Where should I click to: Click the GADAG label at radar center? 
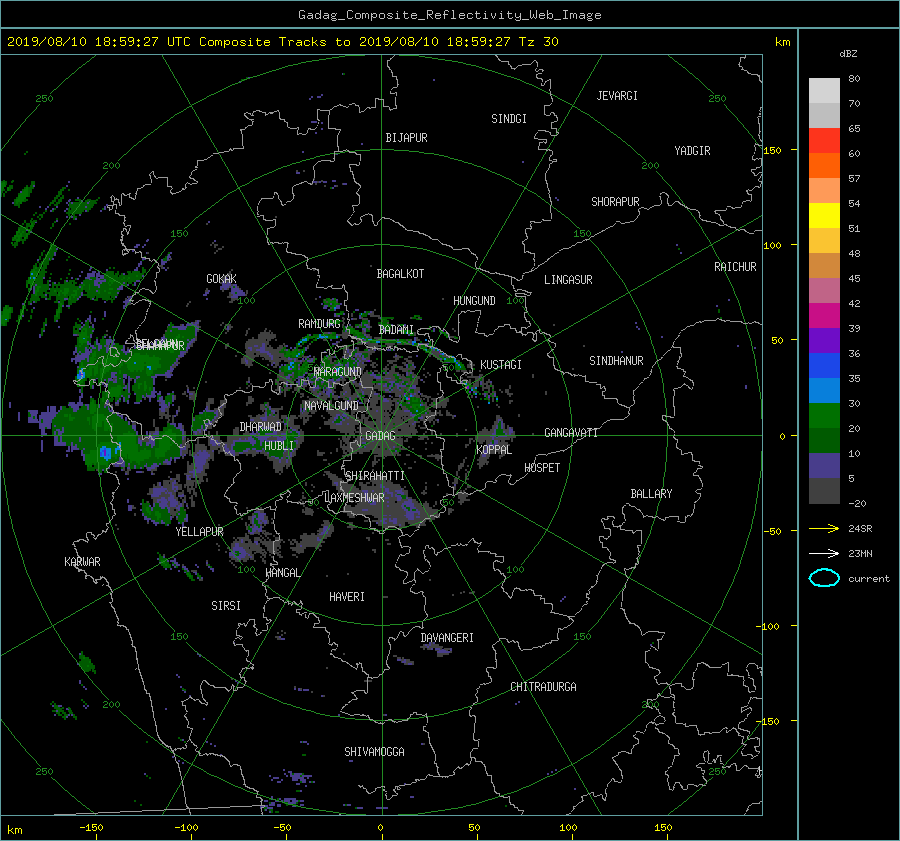380,436
